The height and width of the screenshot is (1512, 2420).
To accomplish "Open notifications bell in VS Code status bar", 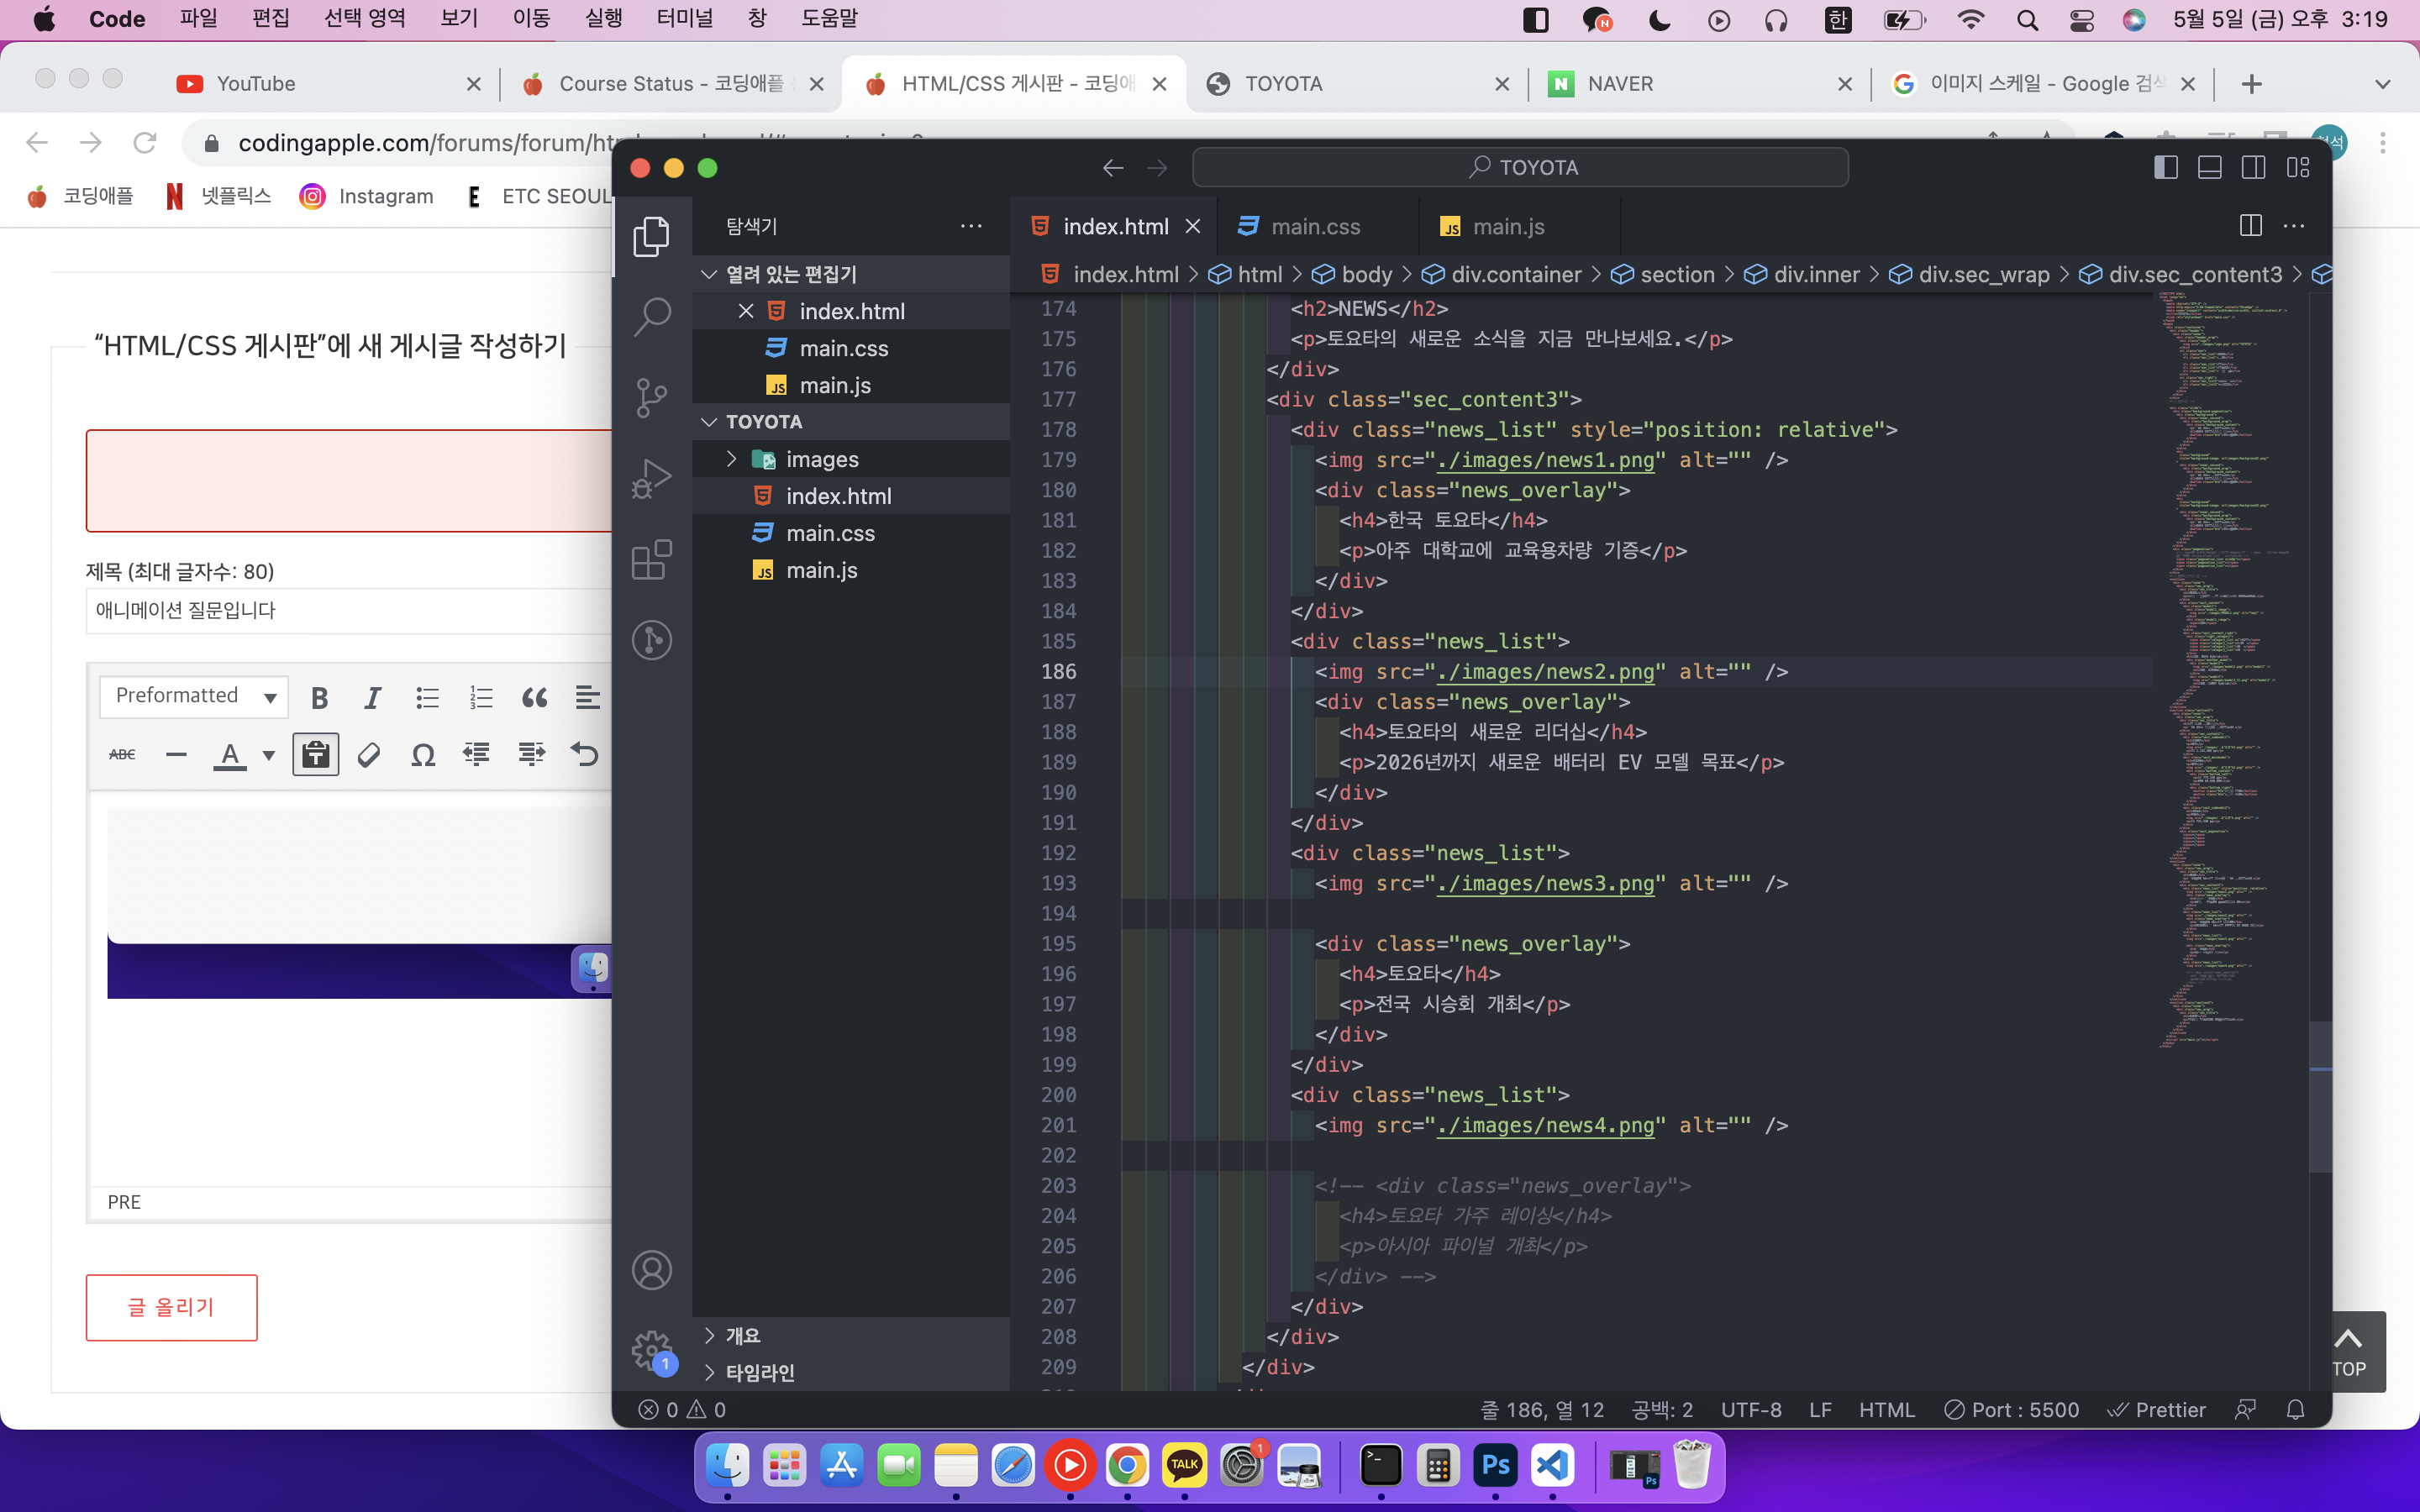I will [2295, 1410].
